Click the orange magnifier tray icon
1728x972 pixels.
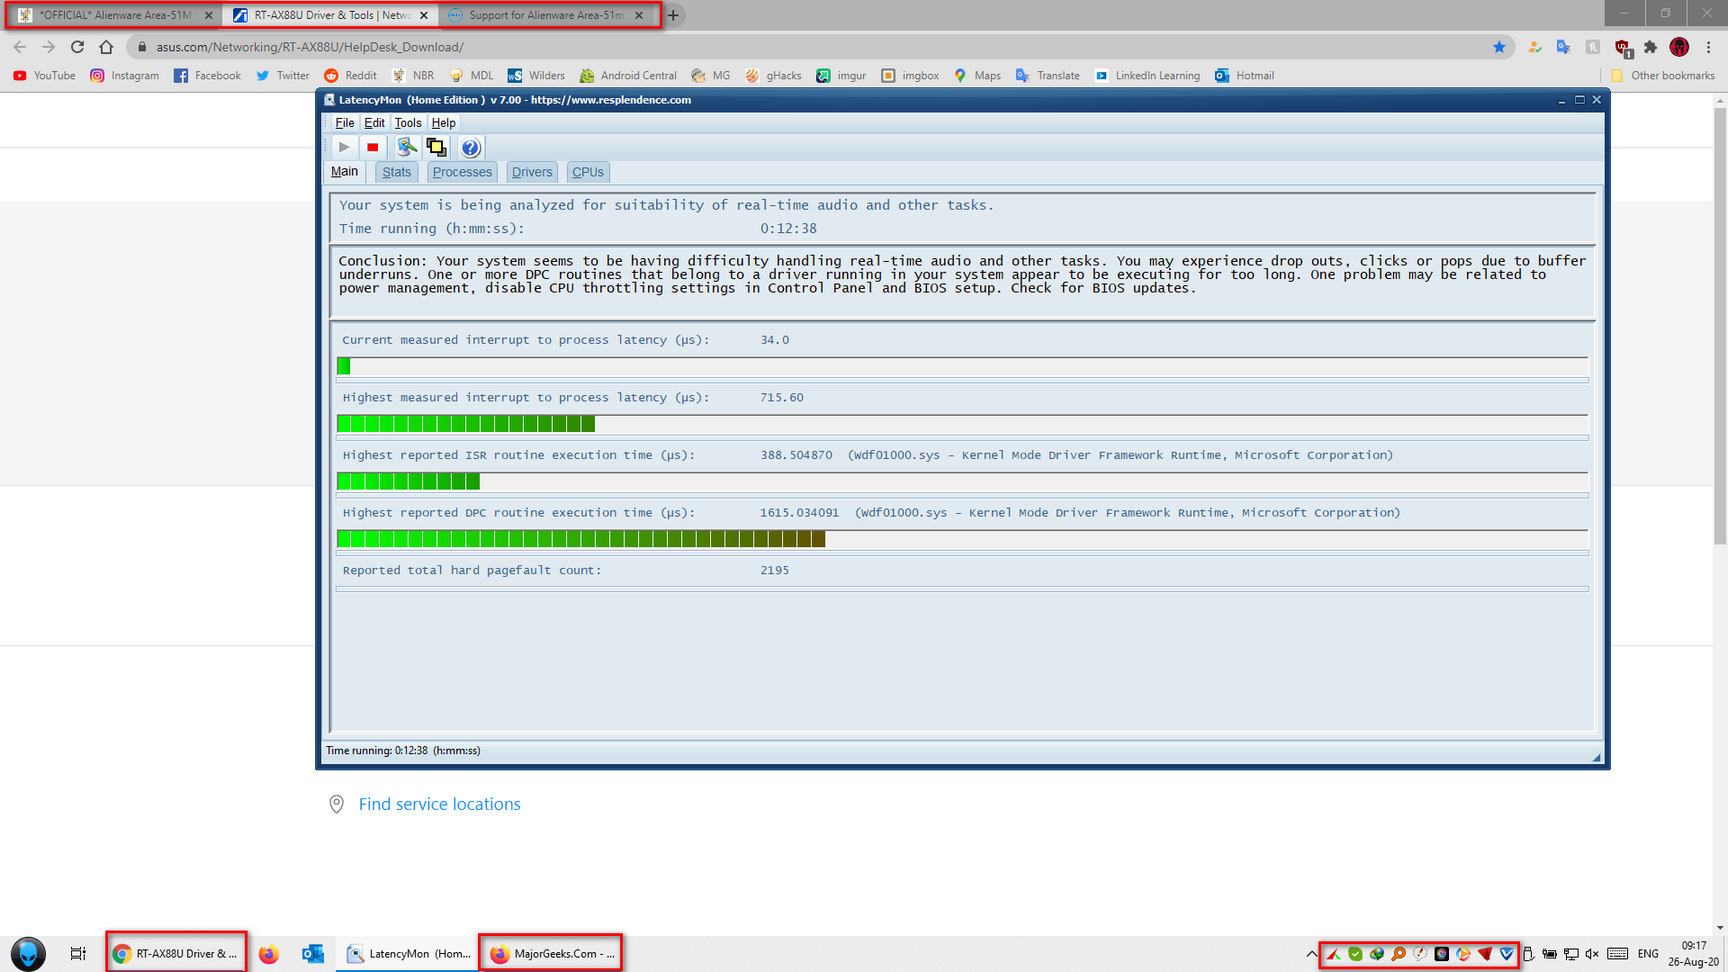pyautogui.click(x=1398, y=954)
